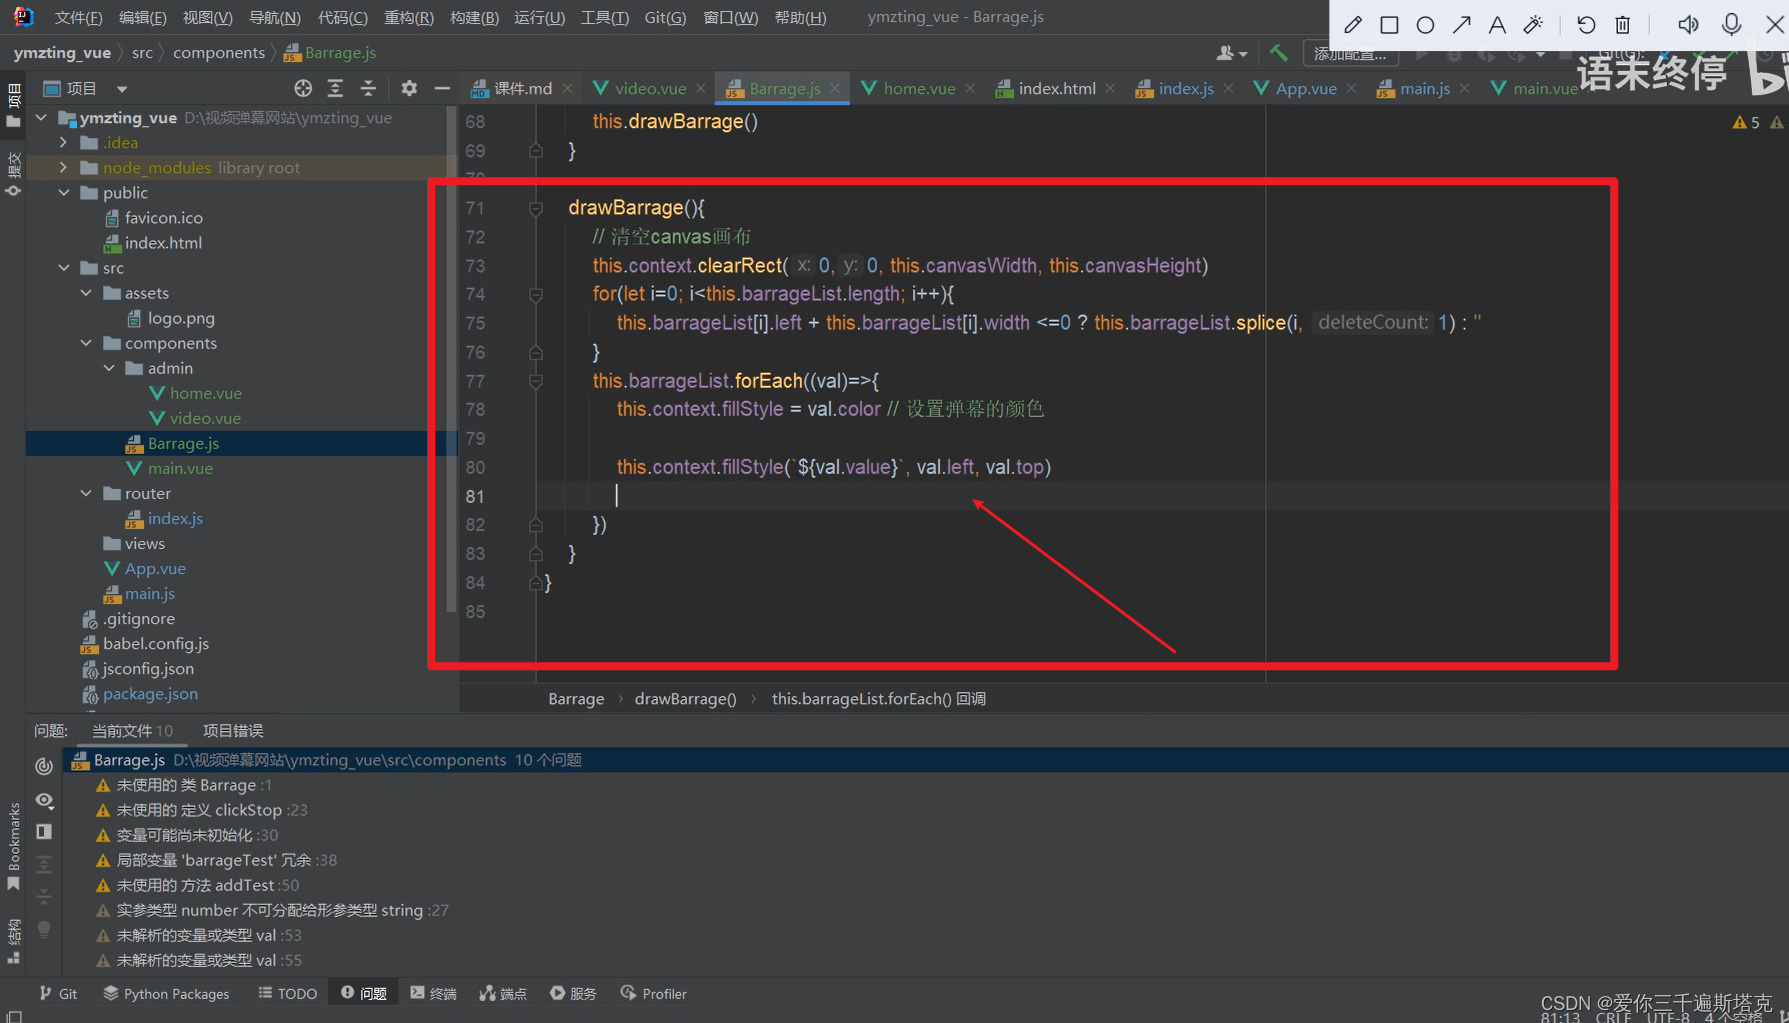Image resolution: width=1789 pixels, height=1023 pixels.
Task: Click the components breadcrumb in navigation bar
Action: pos(219,53)
